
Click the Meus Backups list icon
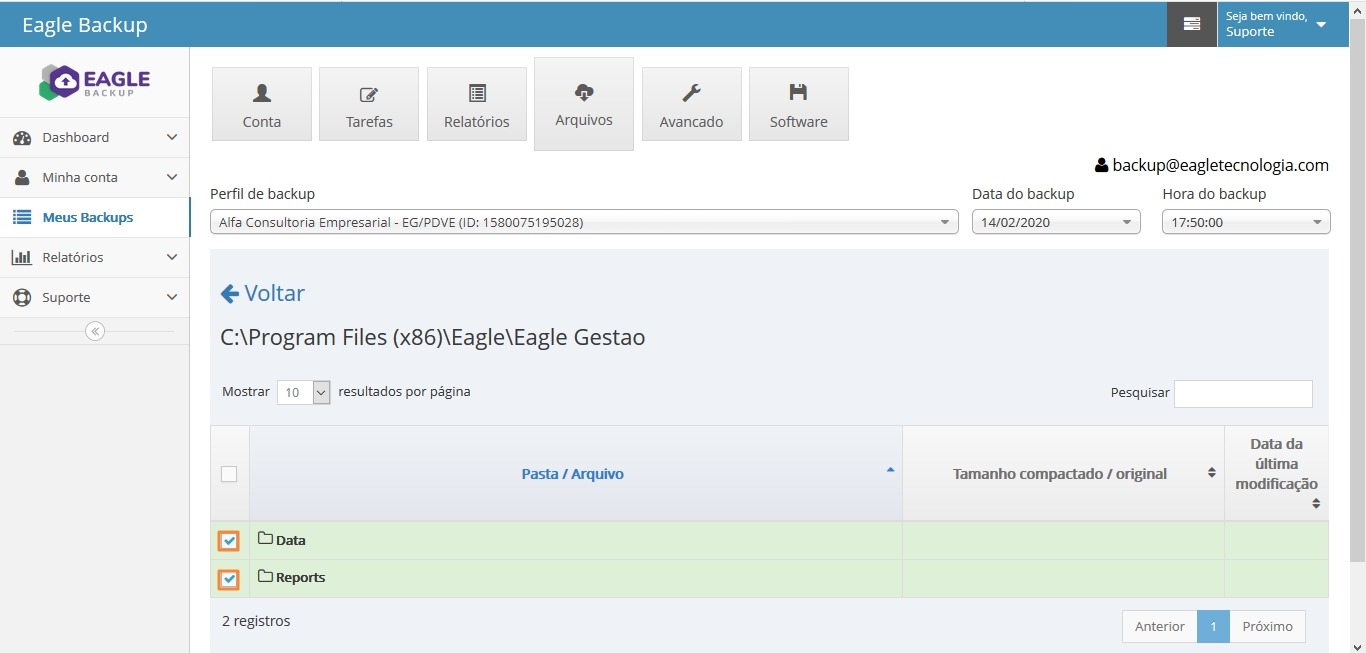click(x=22, y=218)
